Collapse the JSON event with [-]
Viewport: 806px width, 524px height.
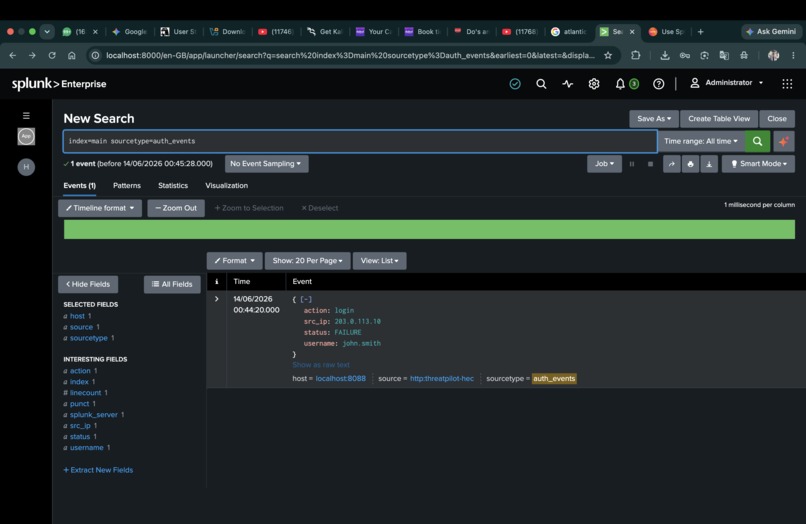[x=306, y=299]
